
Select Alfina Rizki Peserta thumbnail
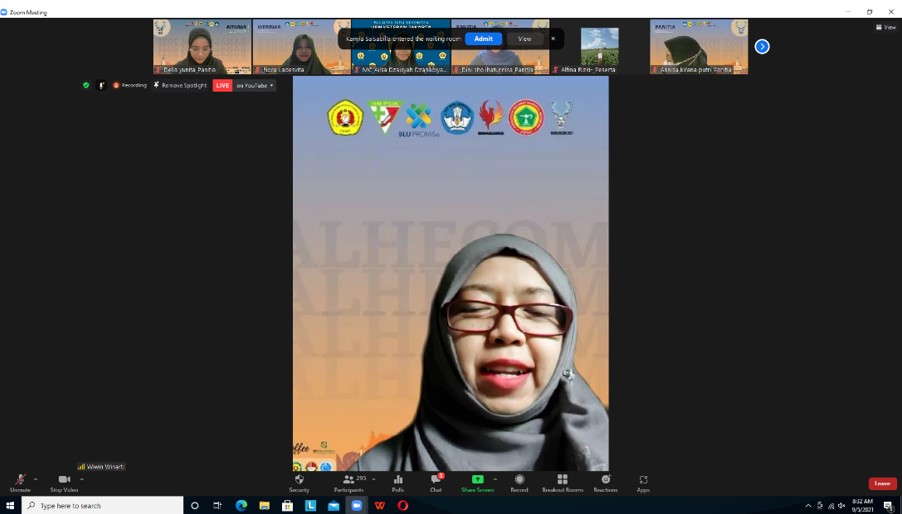tap(599, 47)
